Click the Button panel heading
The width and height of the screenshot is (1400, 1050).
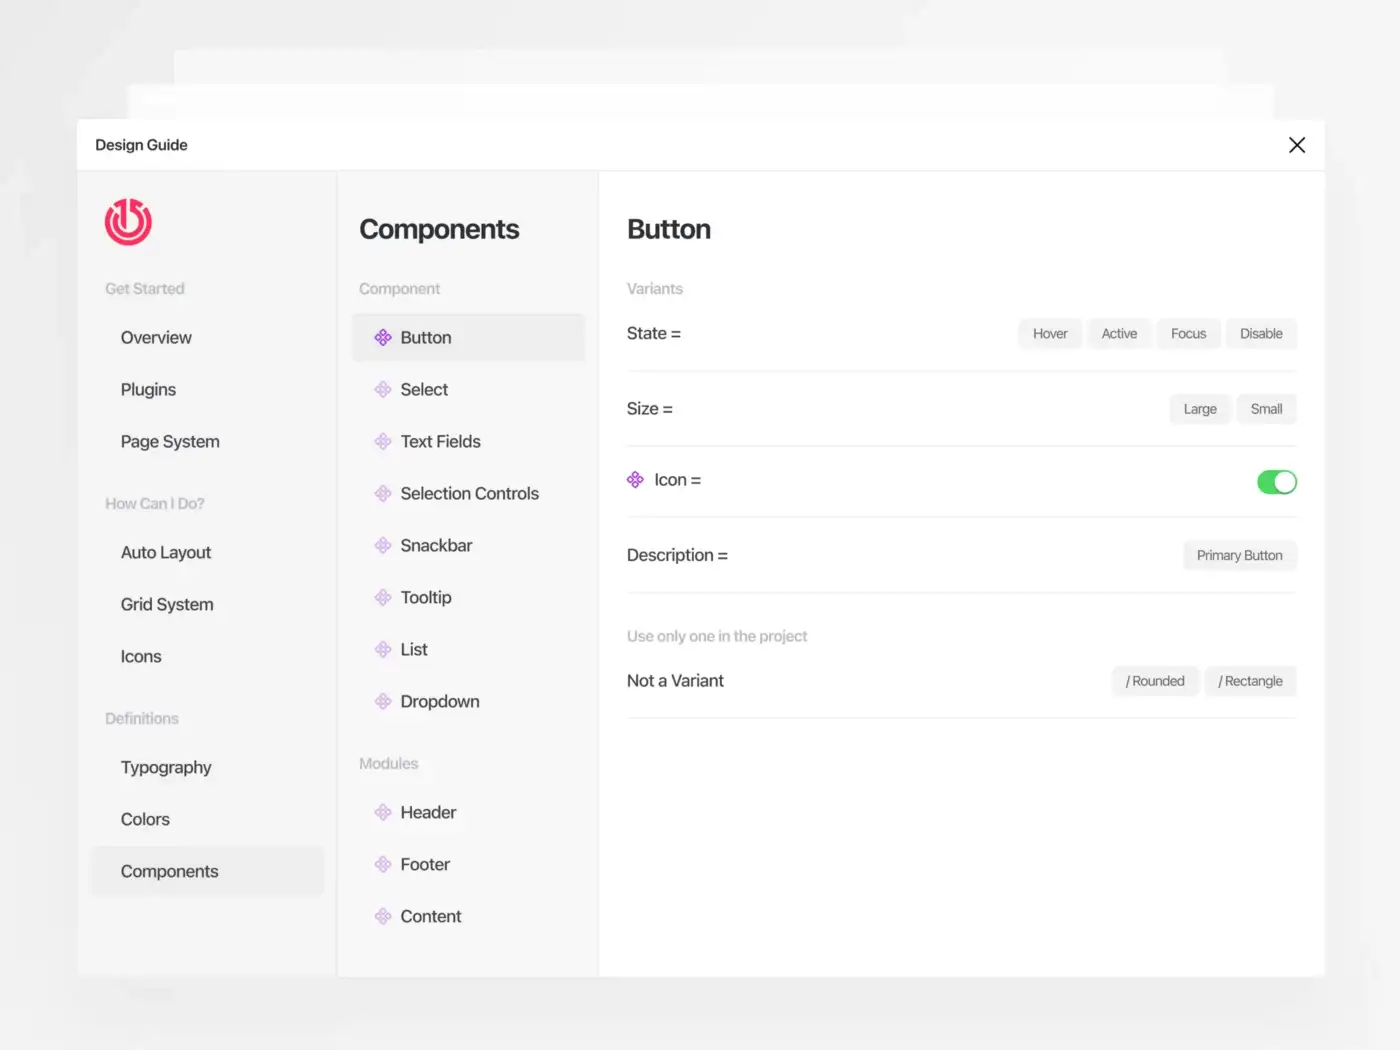669,230
